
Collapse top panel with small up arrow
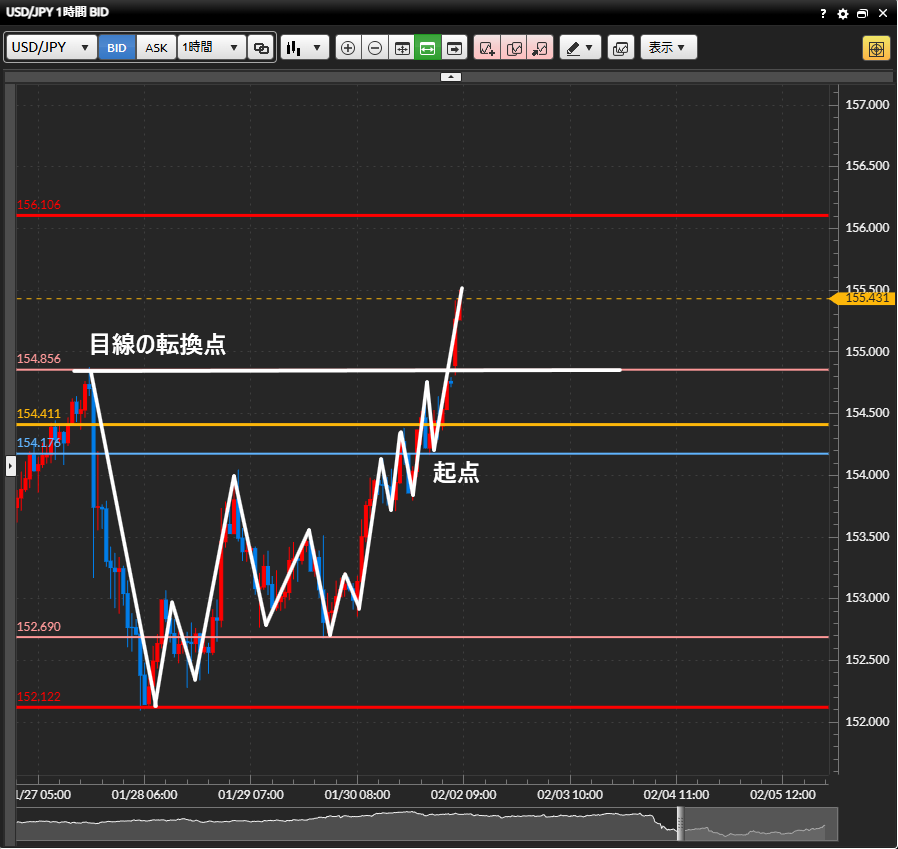451,76
